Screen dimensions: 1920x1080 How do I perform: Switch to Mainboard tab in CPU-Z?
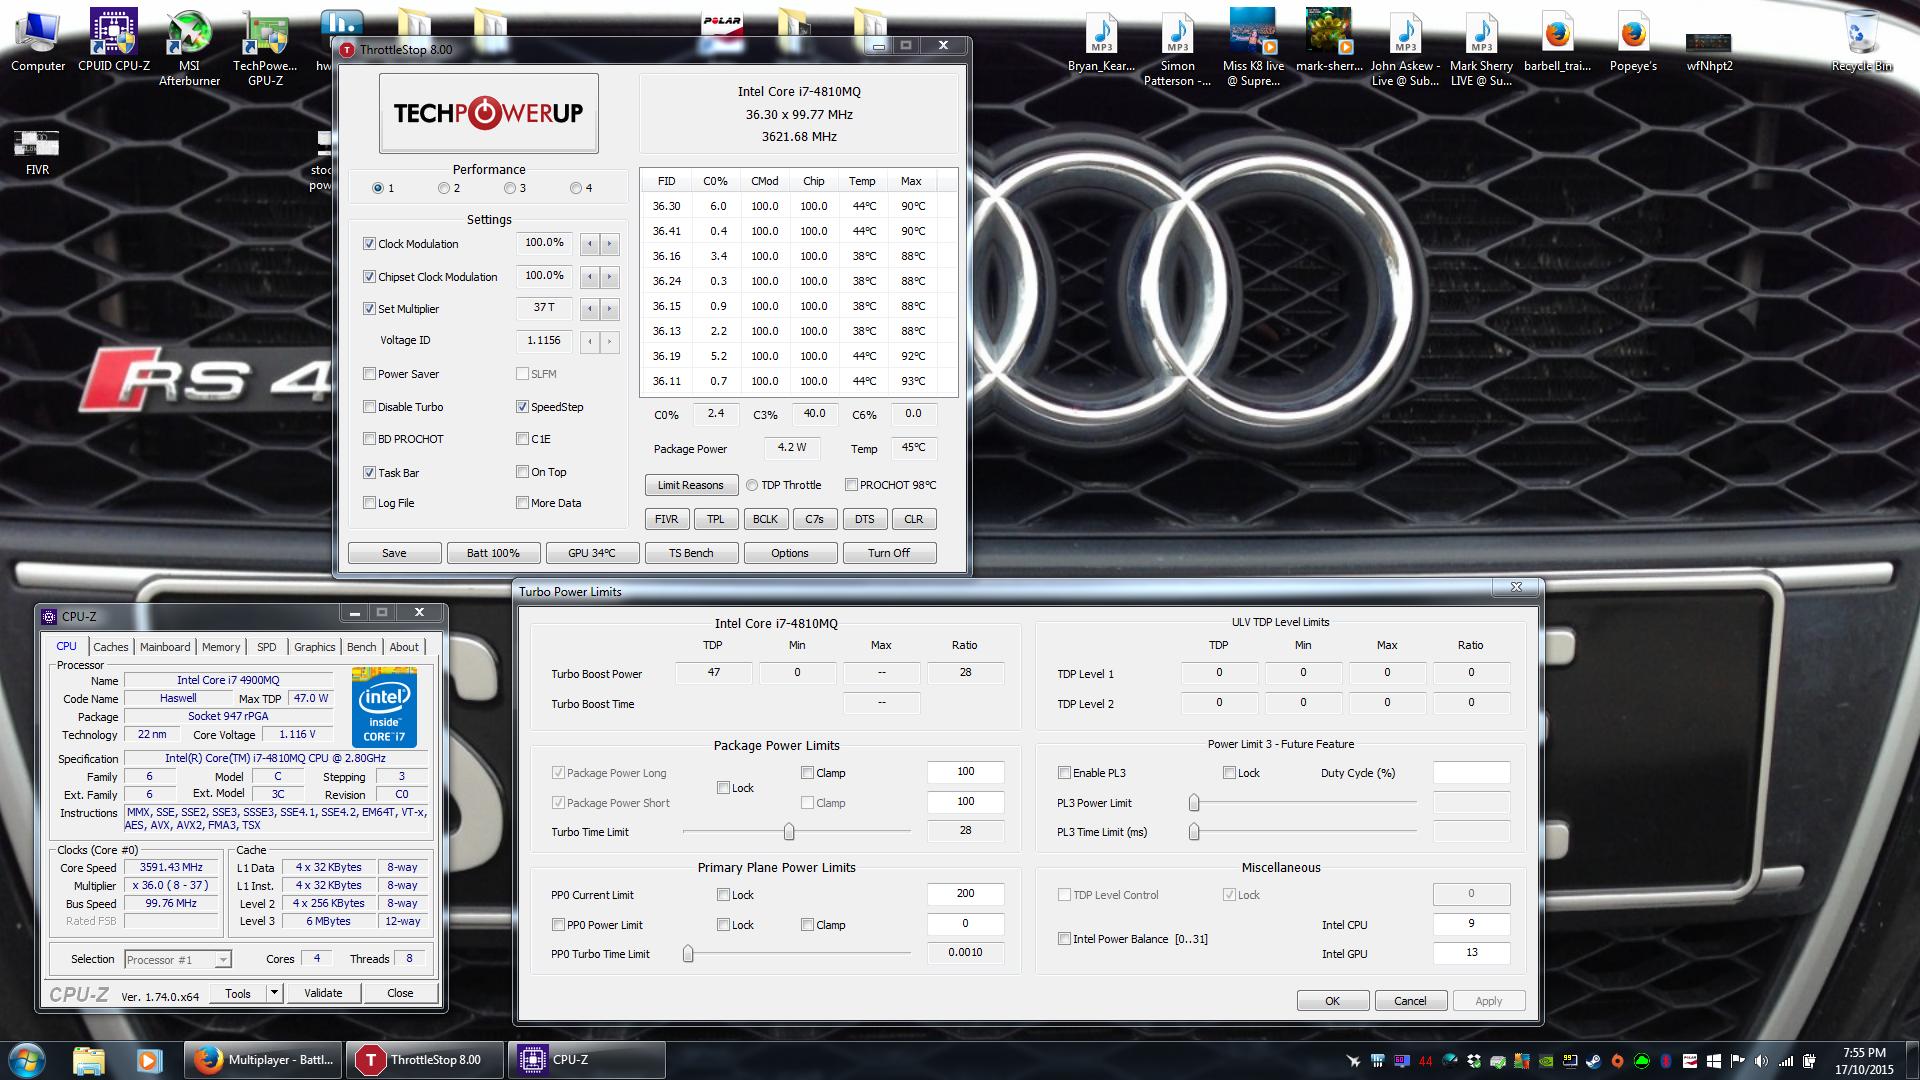165,647
